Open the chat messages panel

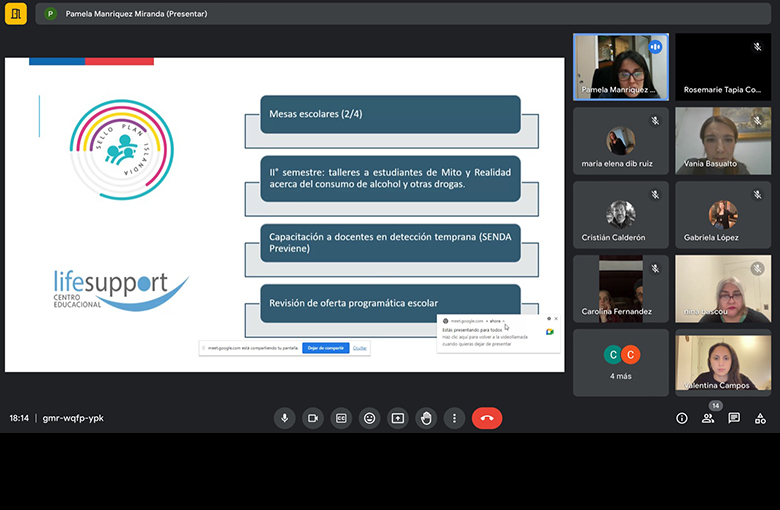click(734, 418)
